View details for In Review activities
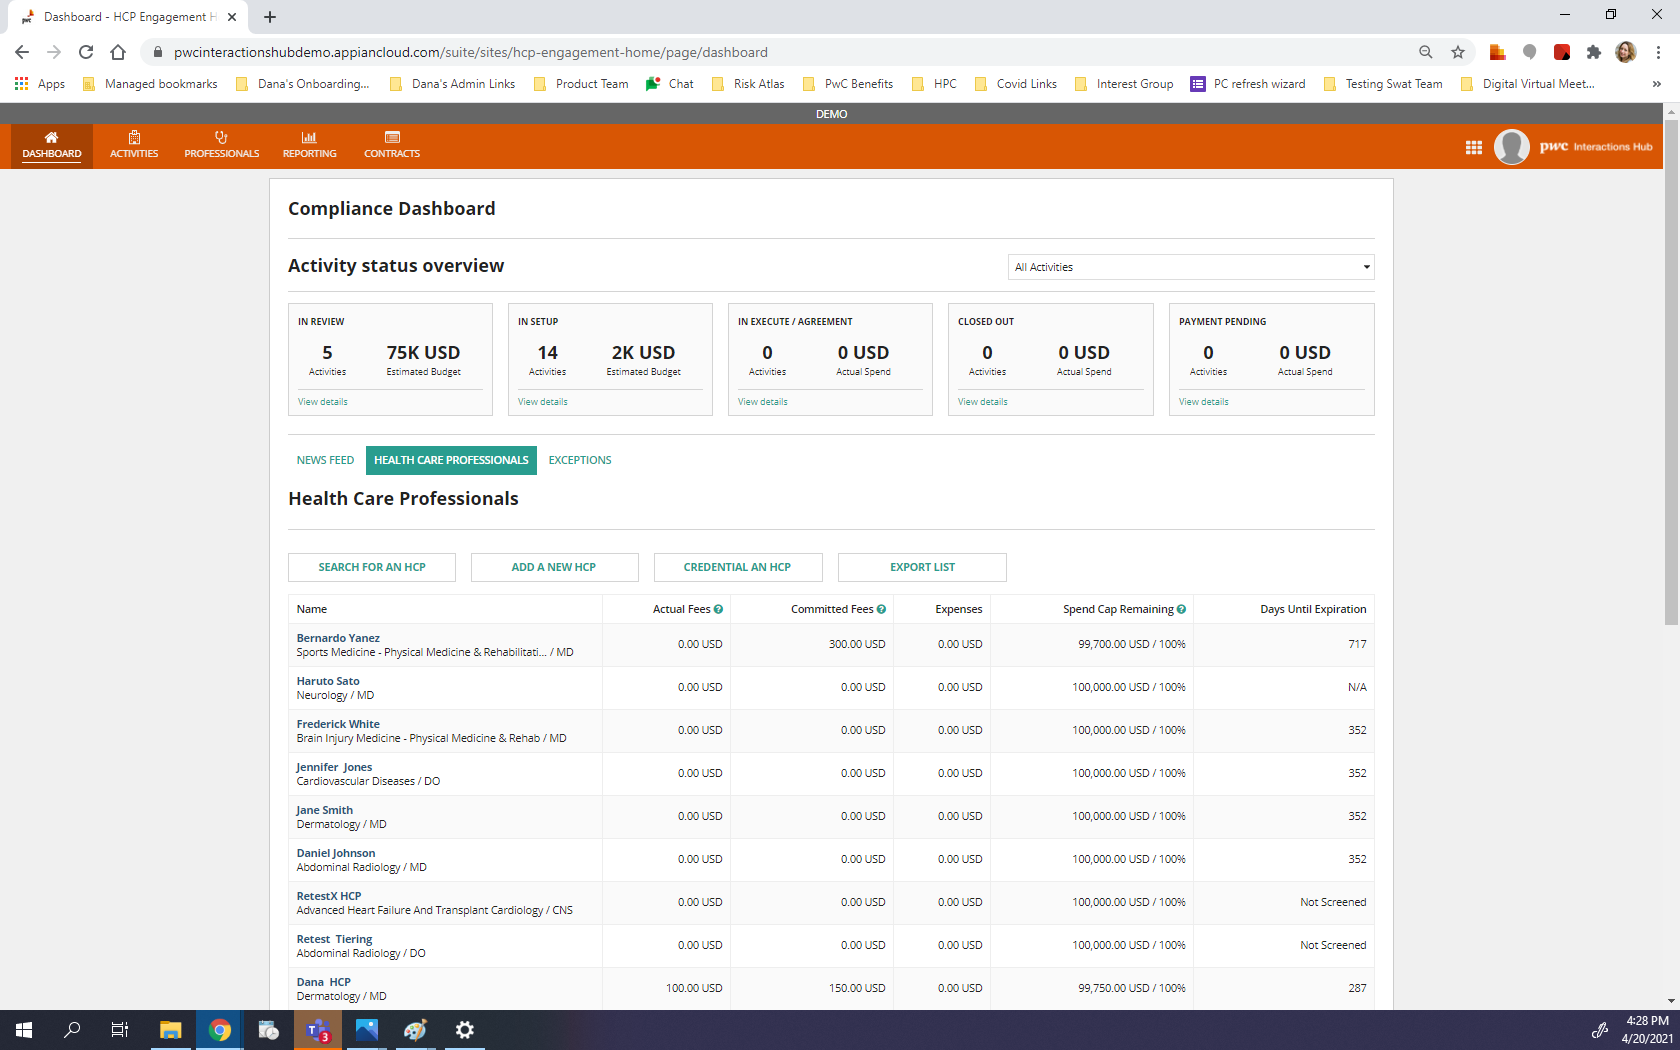The width and height of the screenshot is (1680, 1050). [323, 402]
